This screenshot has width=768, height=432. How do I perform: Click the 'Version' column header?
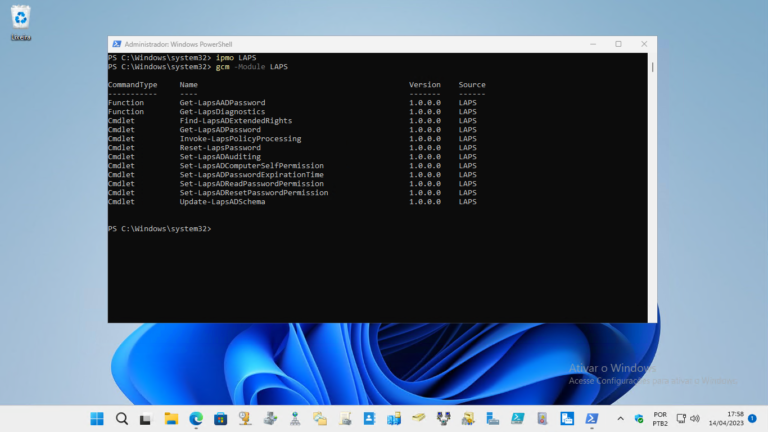(425, 85)
